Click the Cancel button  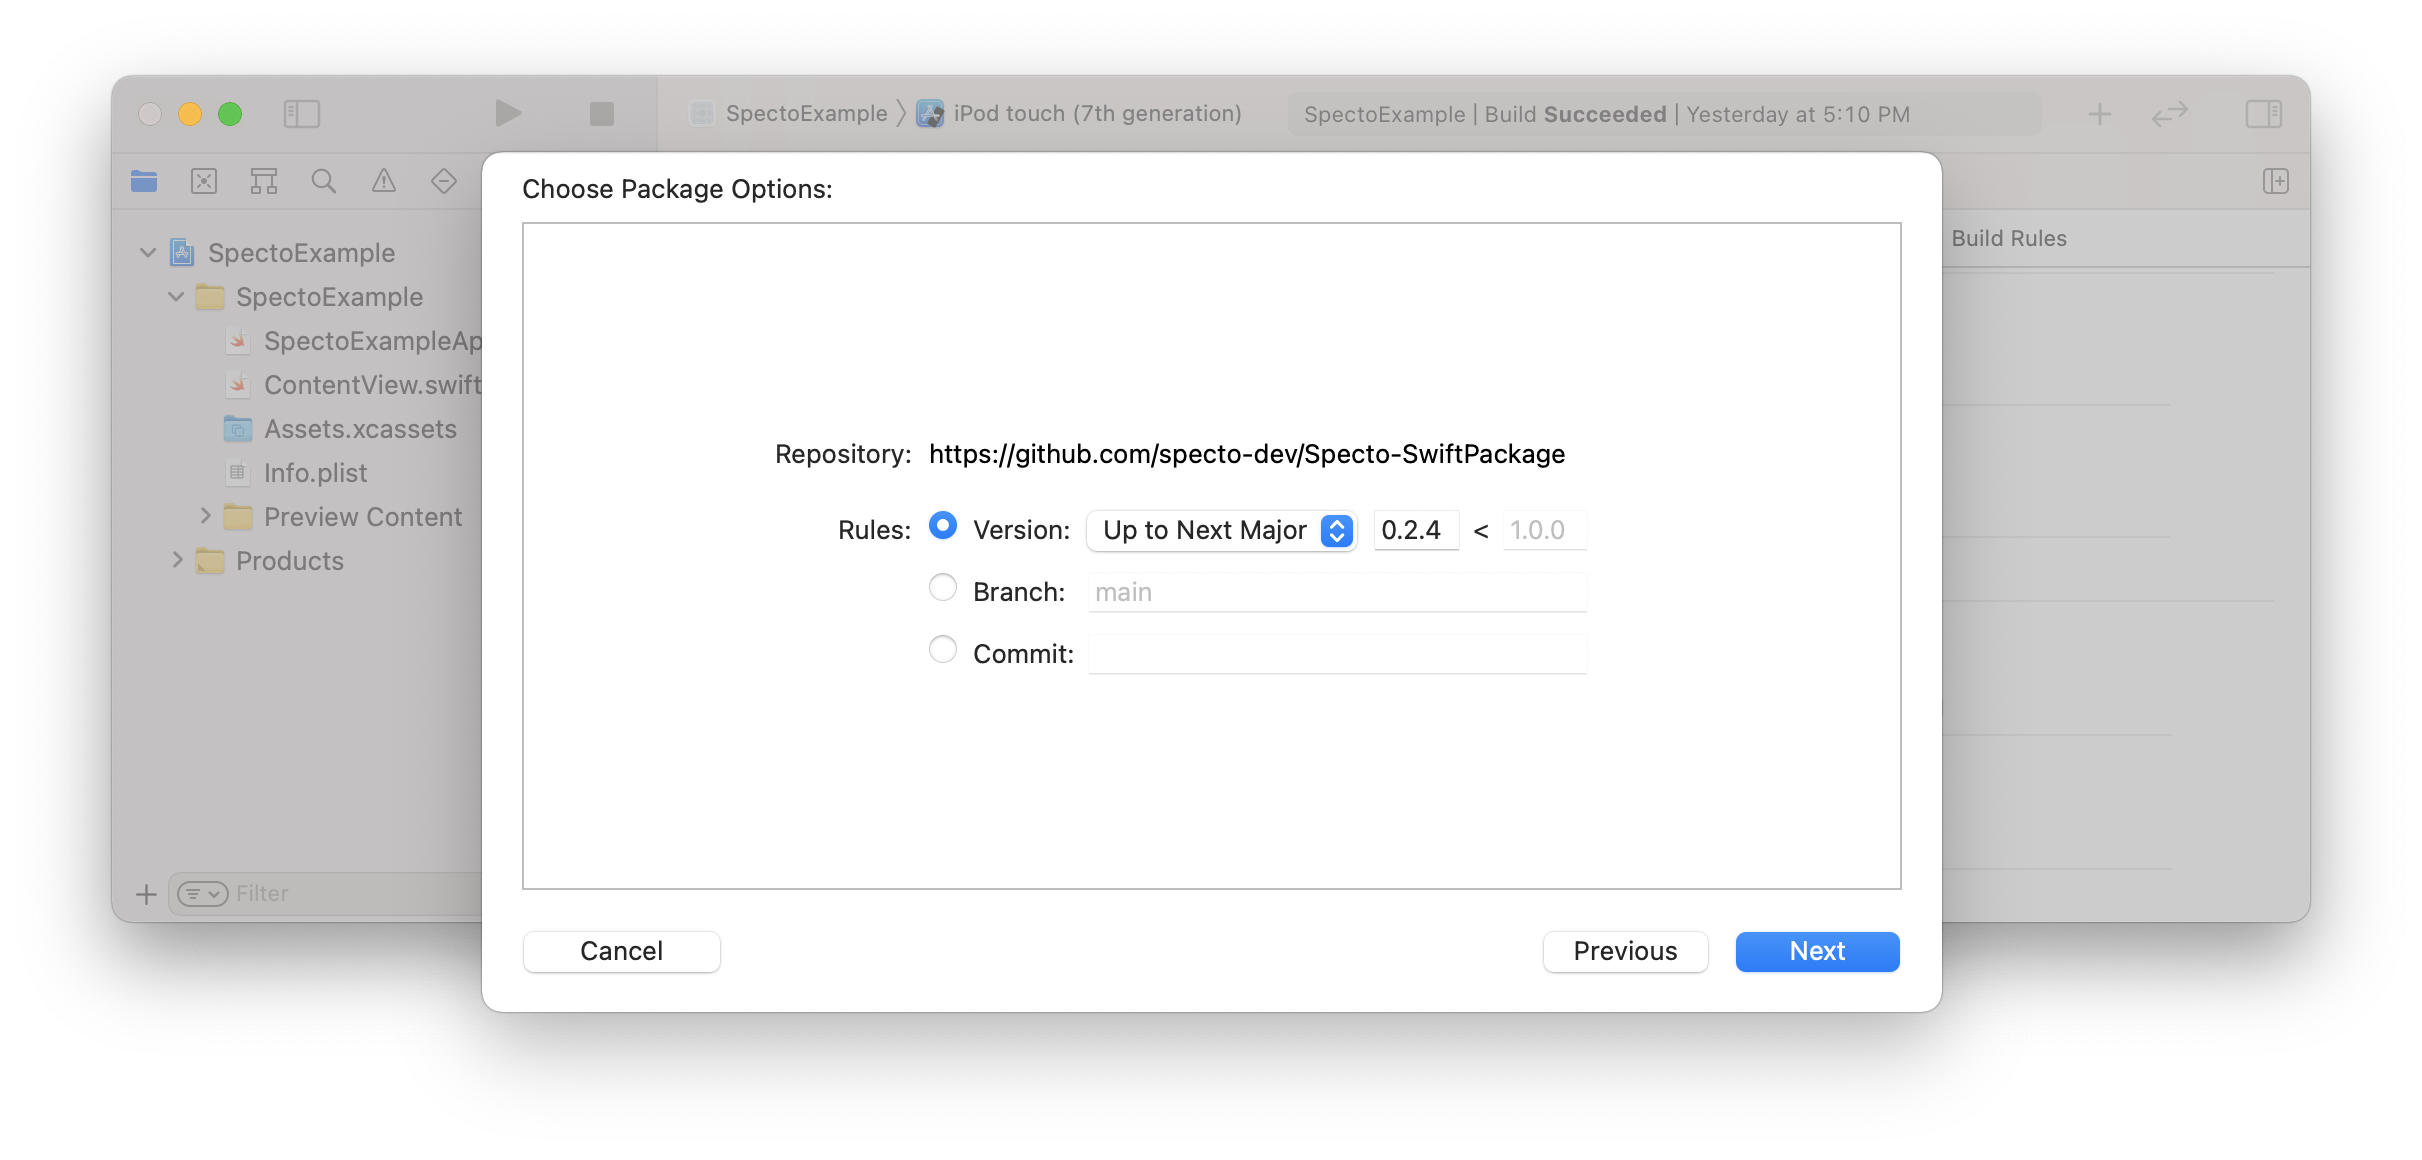click(621, 951)
